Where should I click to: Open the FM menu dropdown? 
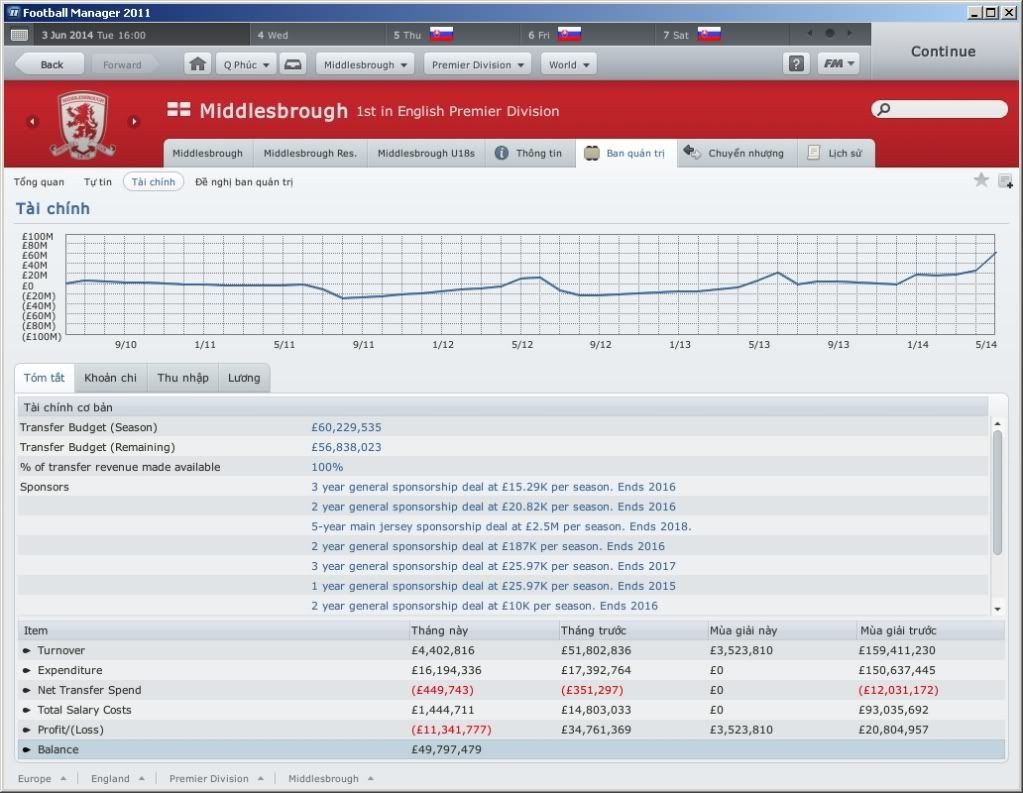click(838, 64)
